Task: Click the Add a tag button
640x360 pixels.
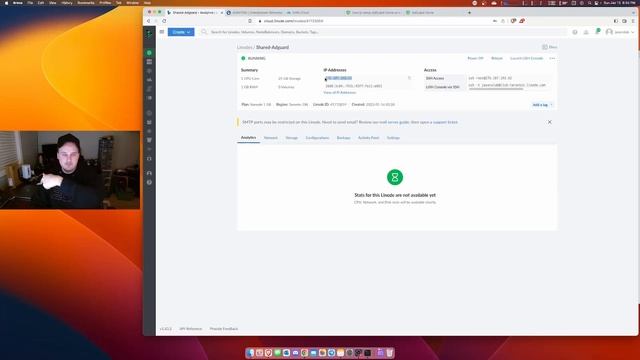Action: coord(542,105)
